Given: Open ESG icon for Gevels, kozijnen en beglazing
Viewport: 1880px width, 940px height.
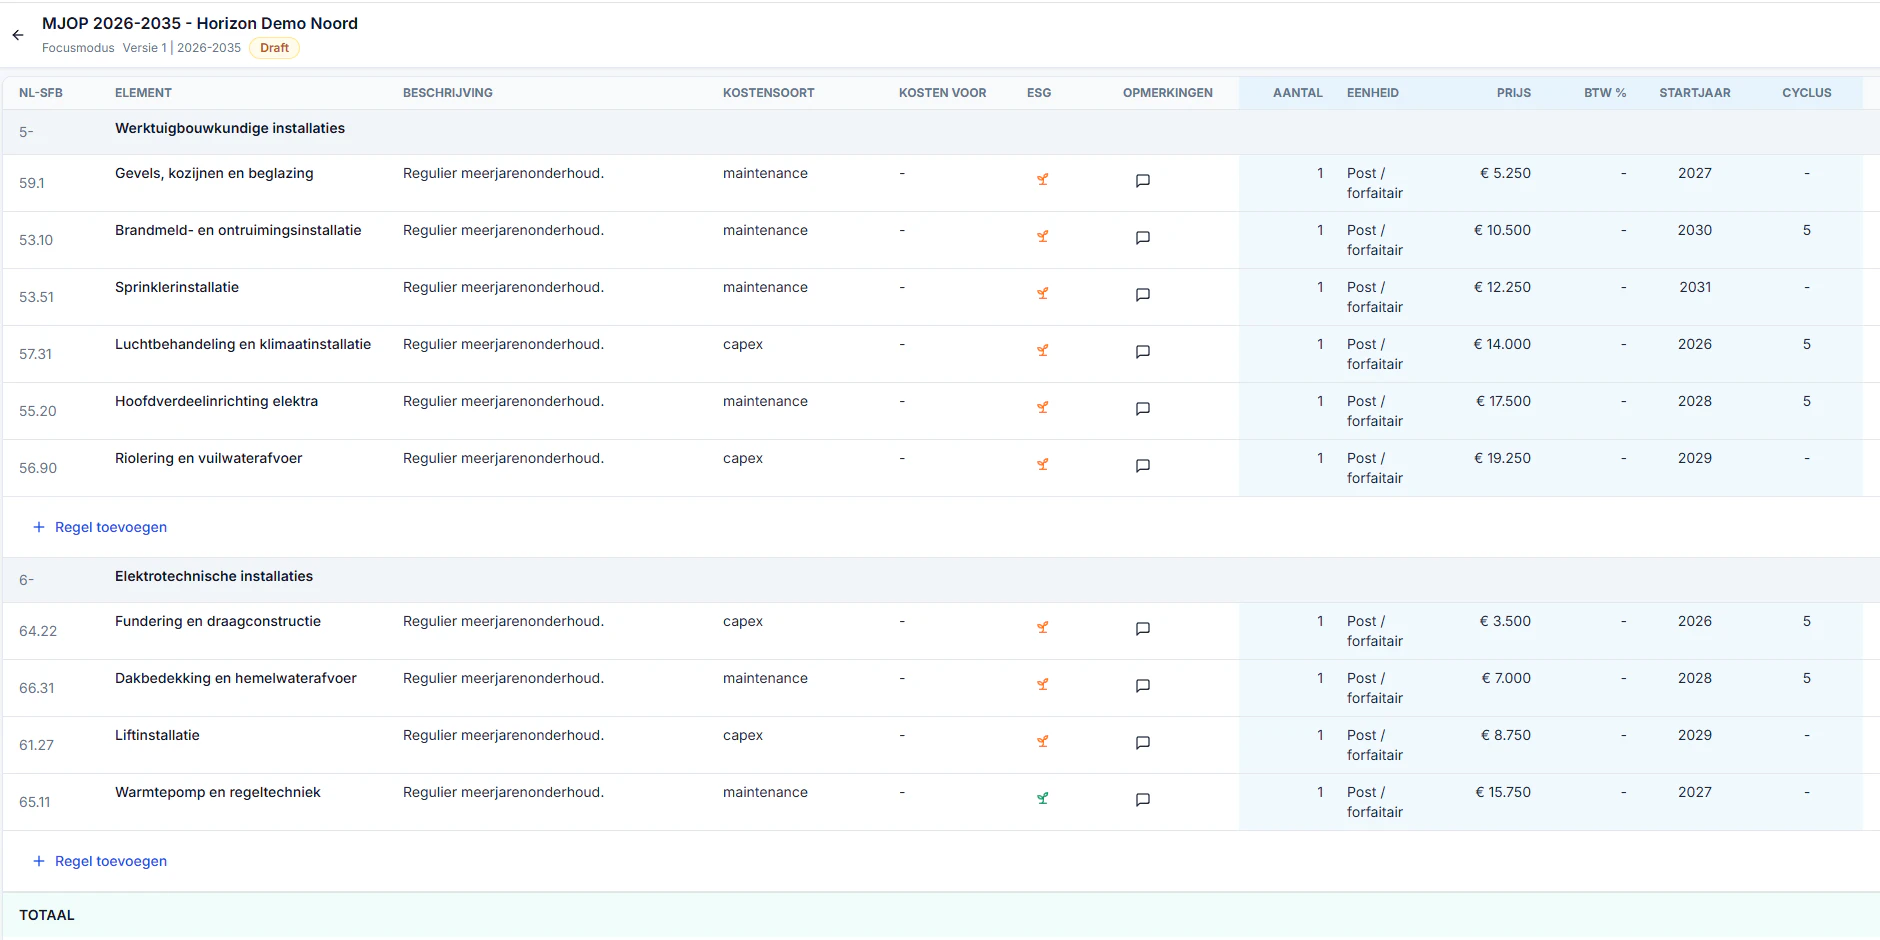Looking at the screenshot, I should (x=1042, y=180).
